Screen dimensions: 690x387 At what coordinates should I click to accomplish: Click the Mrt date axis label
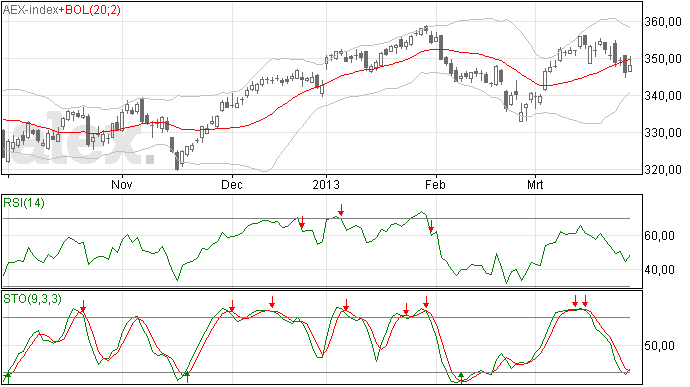pyautogui.click(x=535, y=184)
